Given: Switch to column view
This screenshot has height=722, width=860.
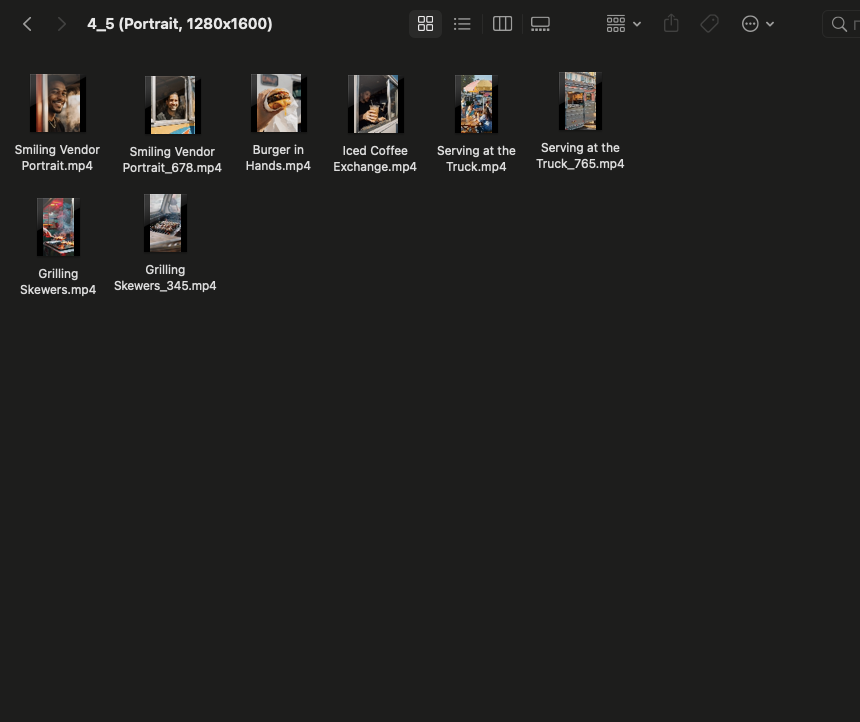Looking at the screenshot, I should [502, 24].
